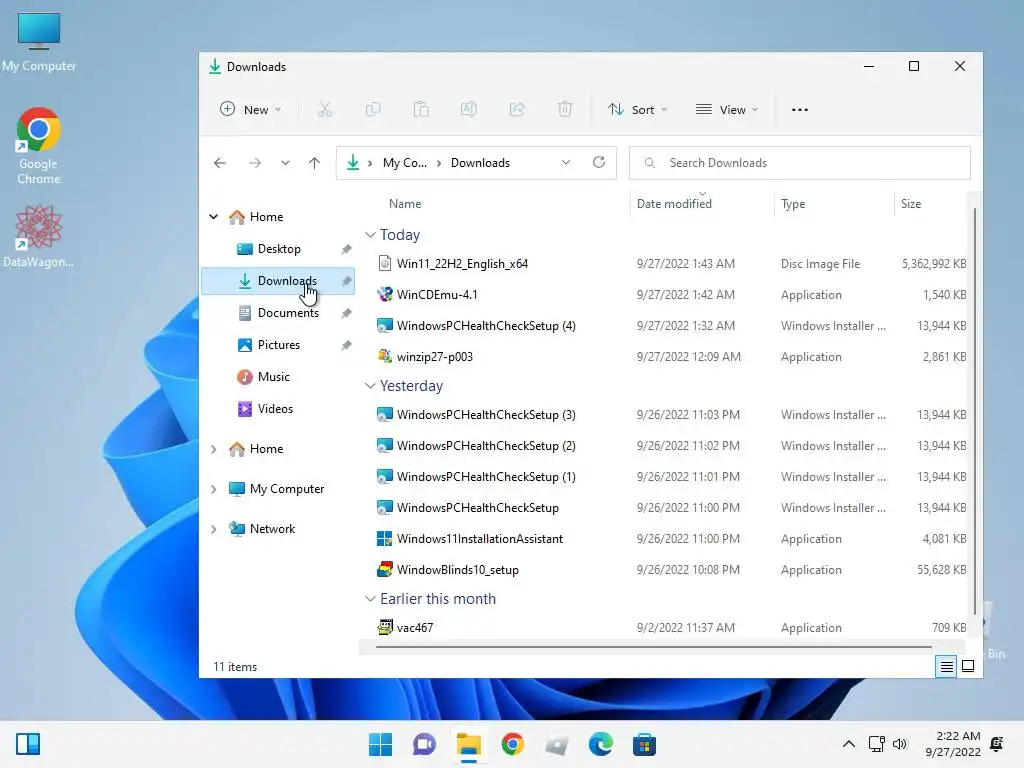Screen dimensions: 1024x768
Task: Open Microsoft Edge from the taskbar
Action: tap(601, 744)
